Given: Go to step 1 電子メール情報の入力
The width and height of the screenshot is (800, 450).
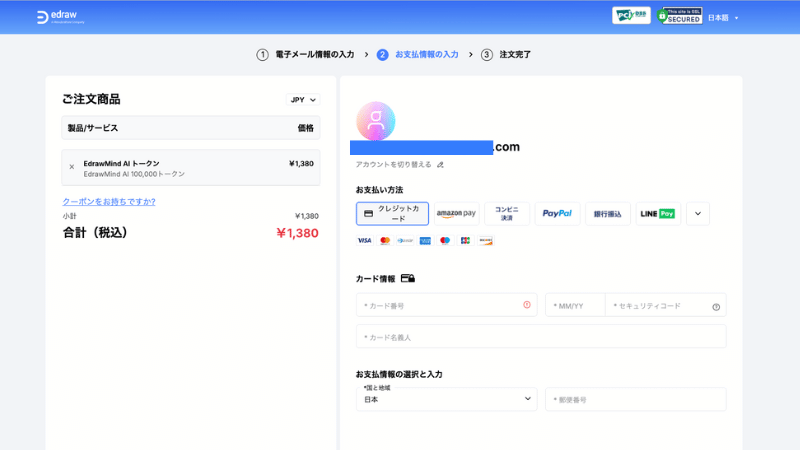Looking at the screenshot, I should click(305, 55).
